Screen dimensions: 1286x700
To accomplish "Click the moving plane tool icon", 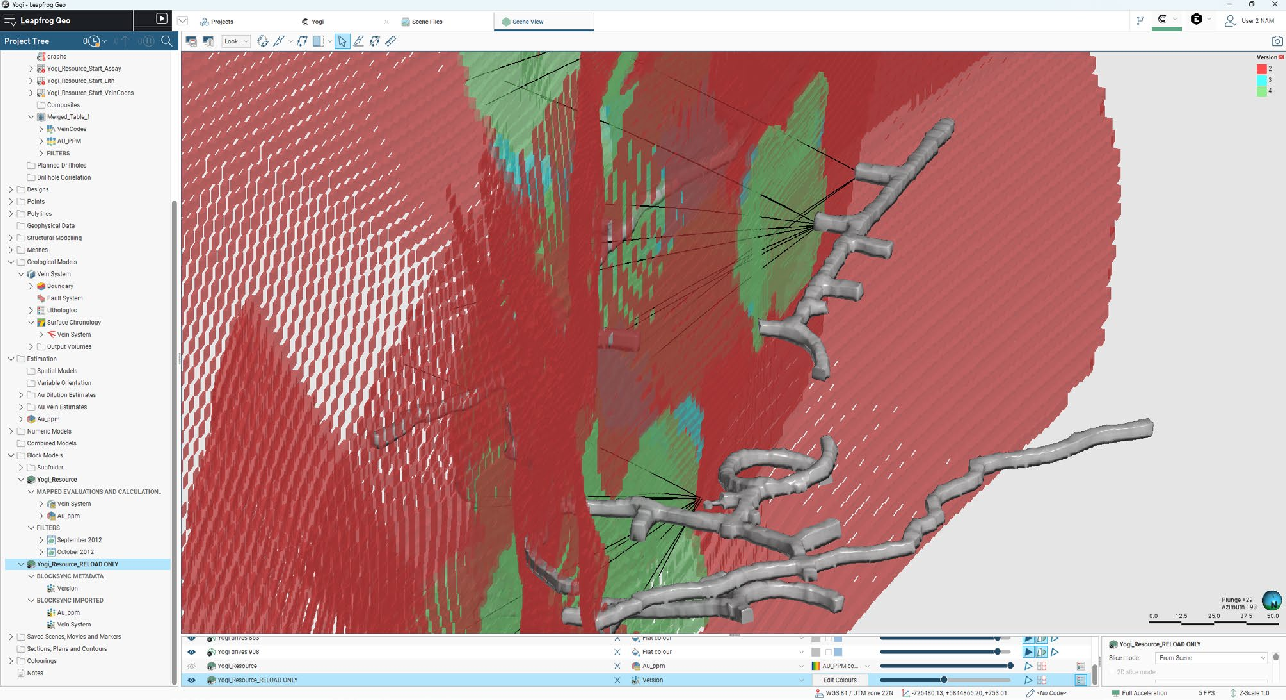I will [301, 41].
